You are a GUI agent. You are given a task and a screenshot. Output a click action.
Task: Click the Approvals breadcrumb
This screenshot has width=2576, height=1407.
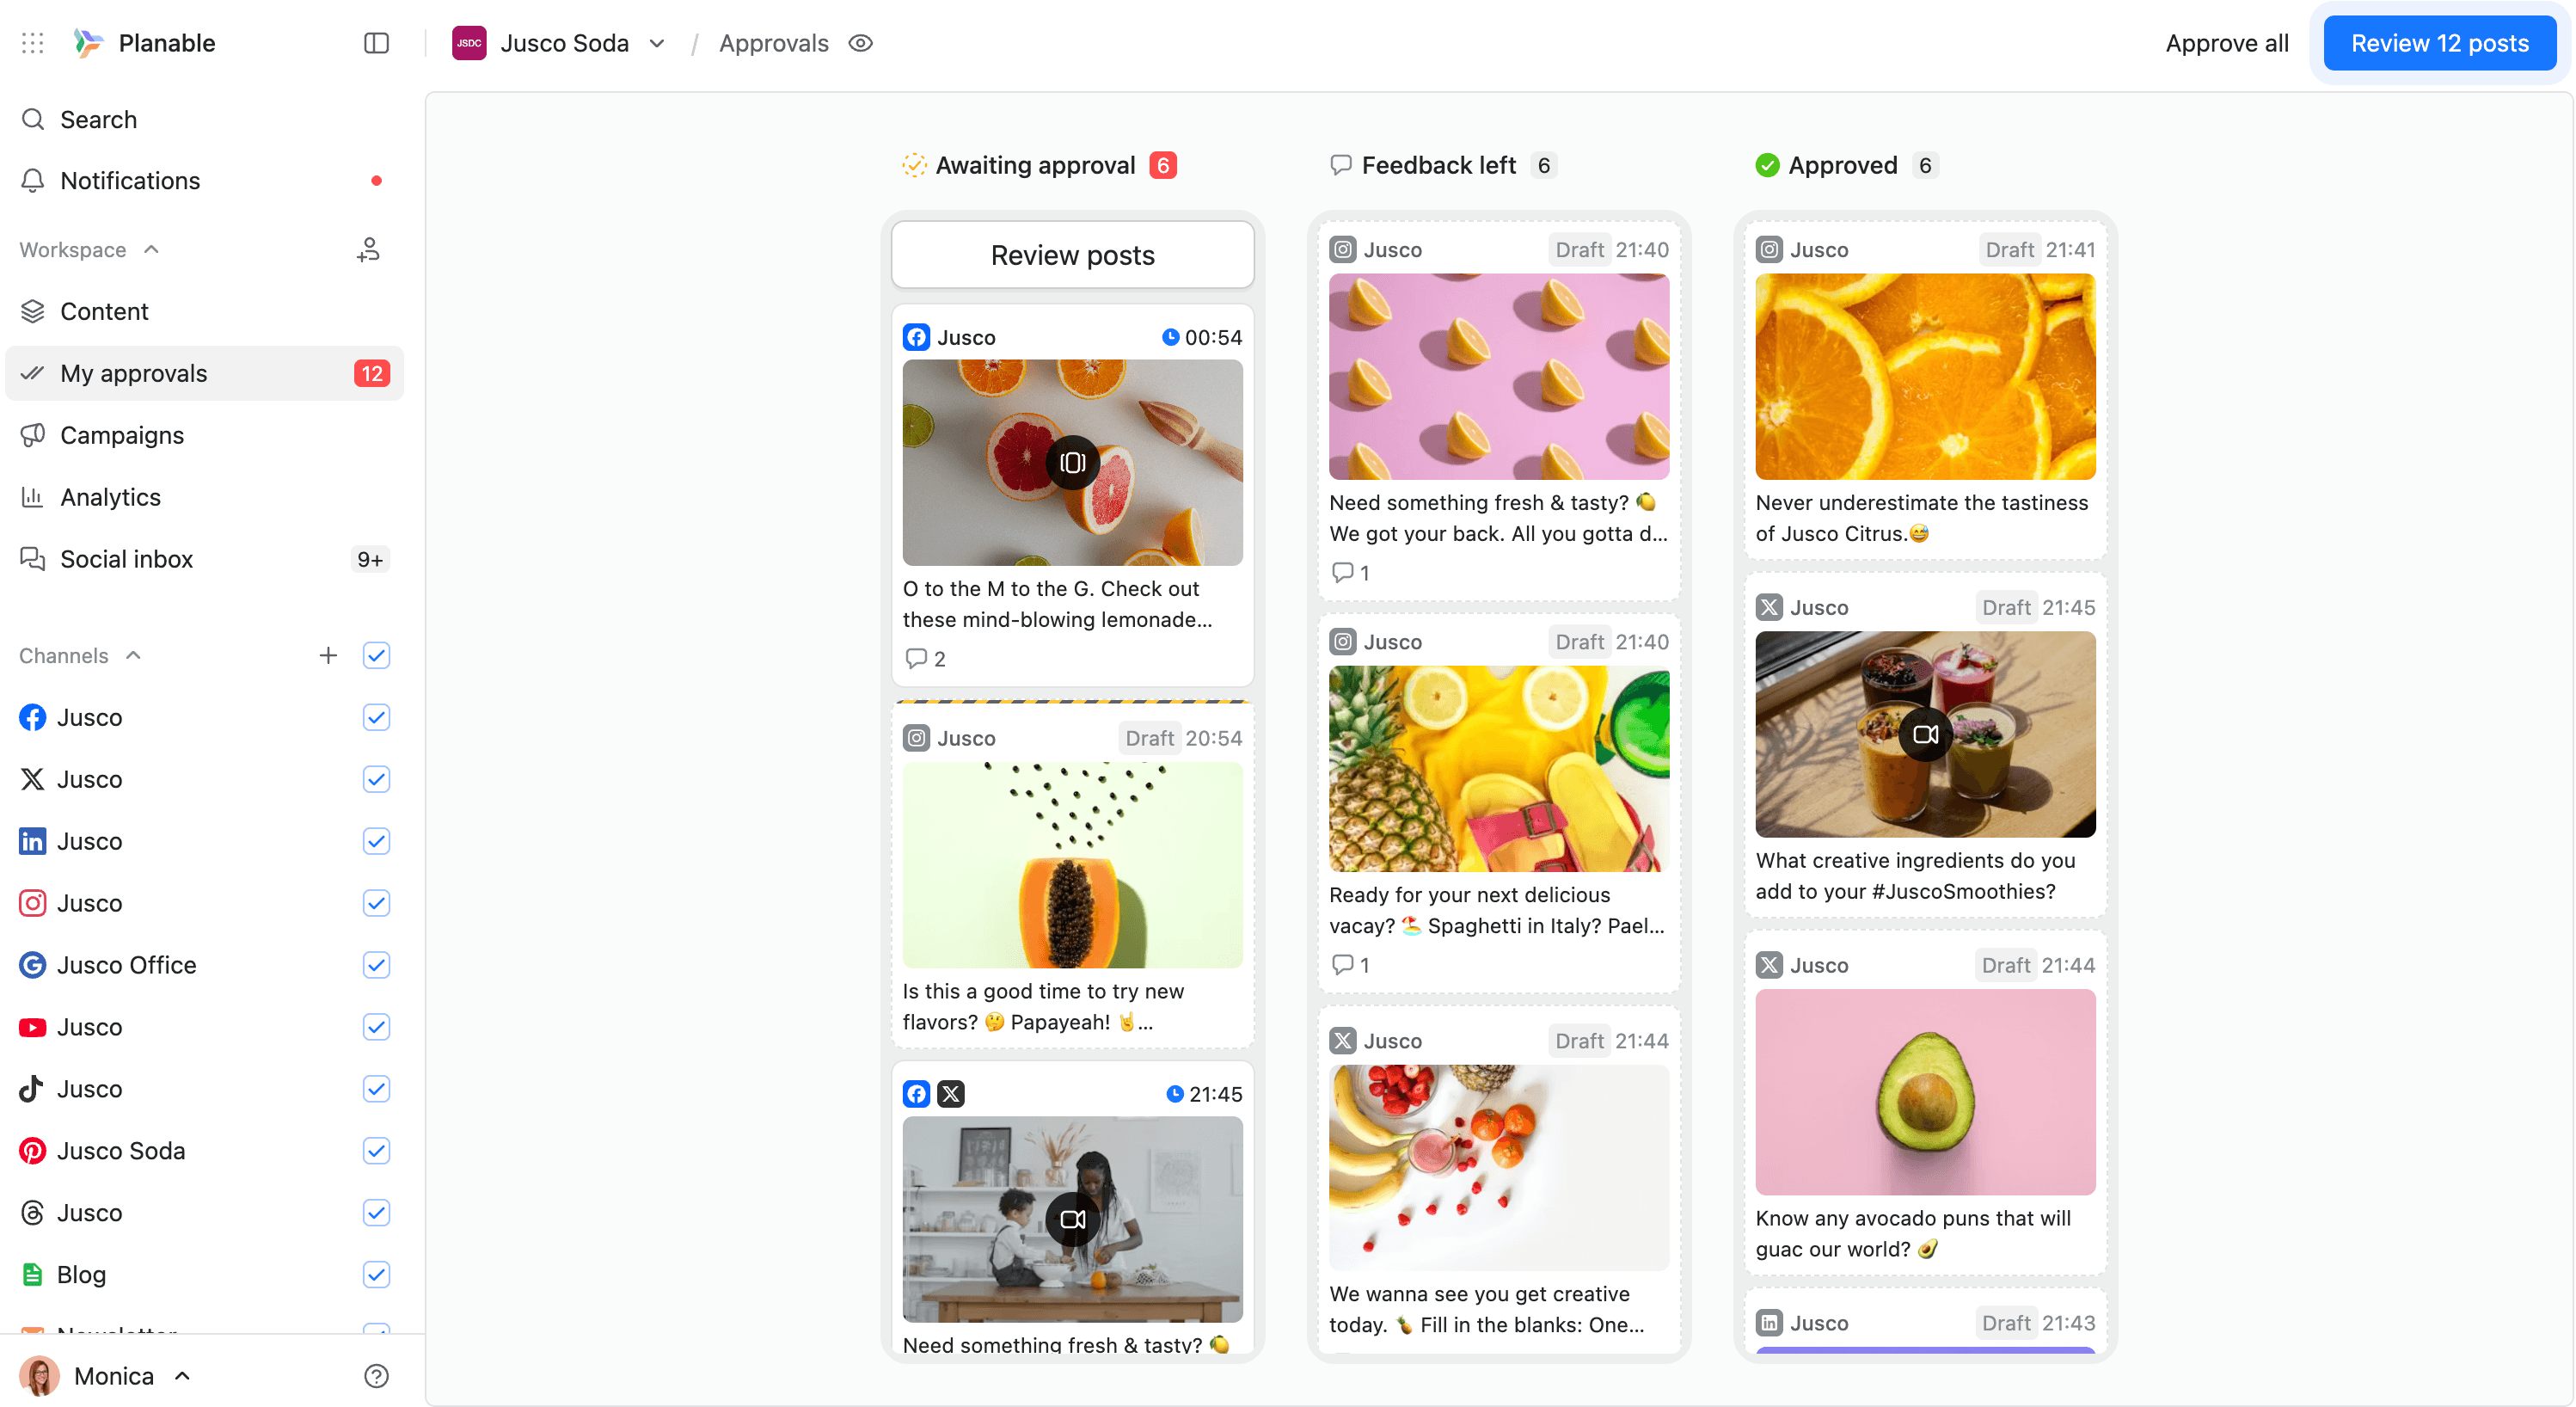pos(773,43)
